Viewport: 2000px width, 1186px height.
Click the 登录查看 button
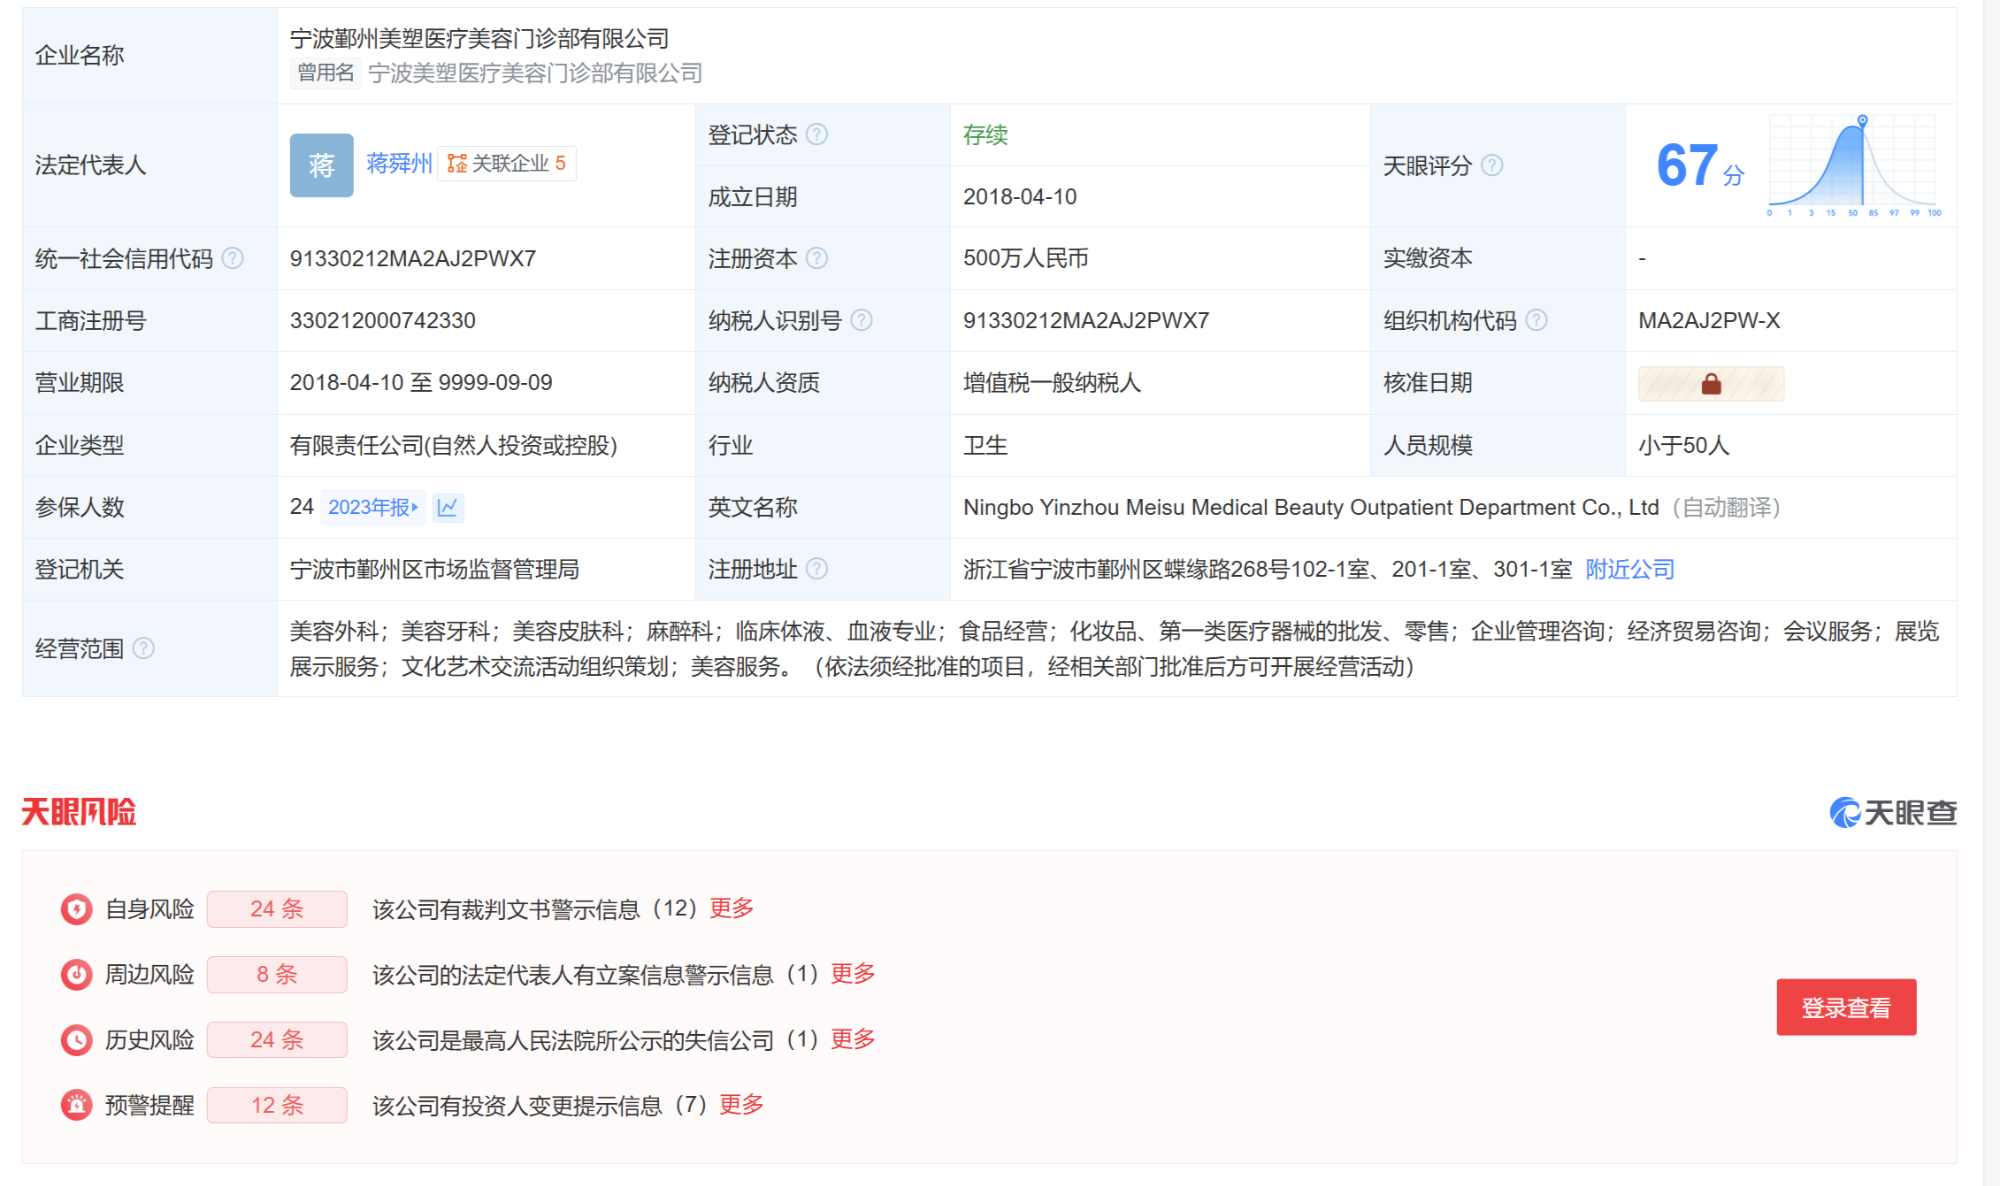(1846, 1007)
